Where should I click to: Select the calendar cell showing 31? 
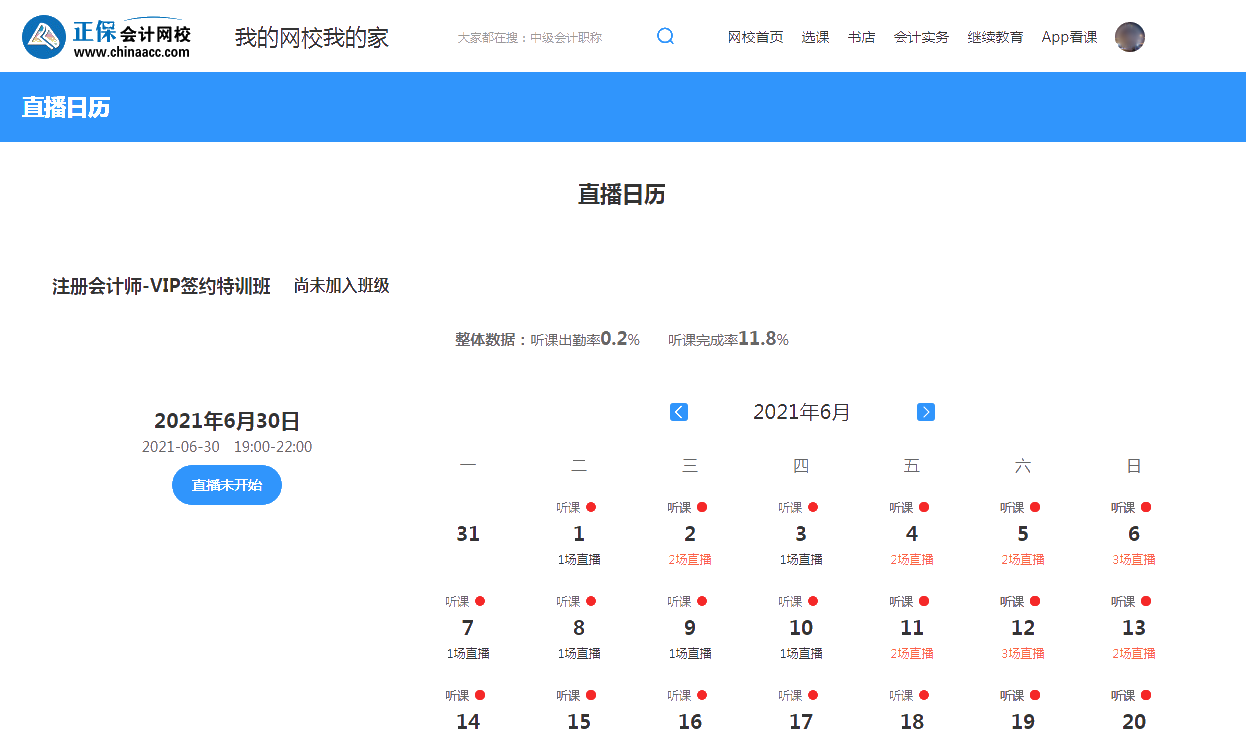coord(467,533)
